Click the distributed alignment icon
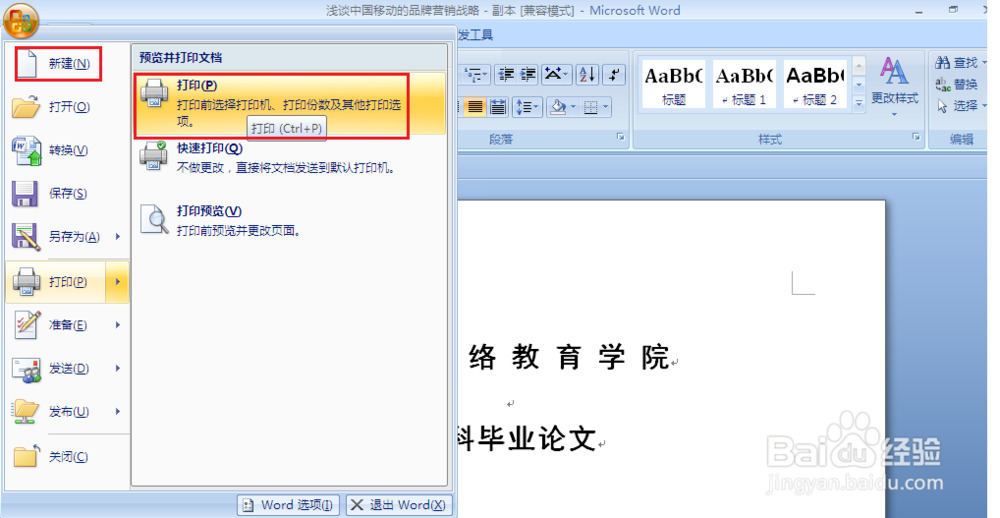Image resolution: width=1000 pixels, height=518 pixels. [497, 107]
